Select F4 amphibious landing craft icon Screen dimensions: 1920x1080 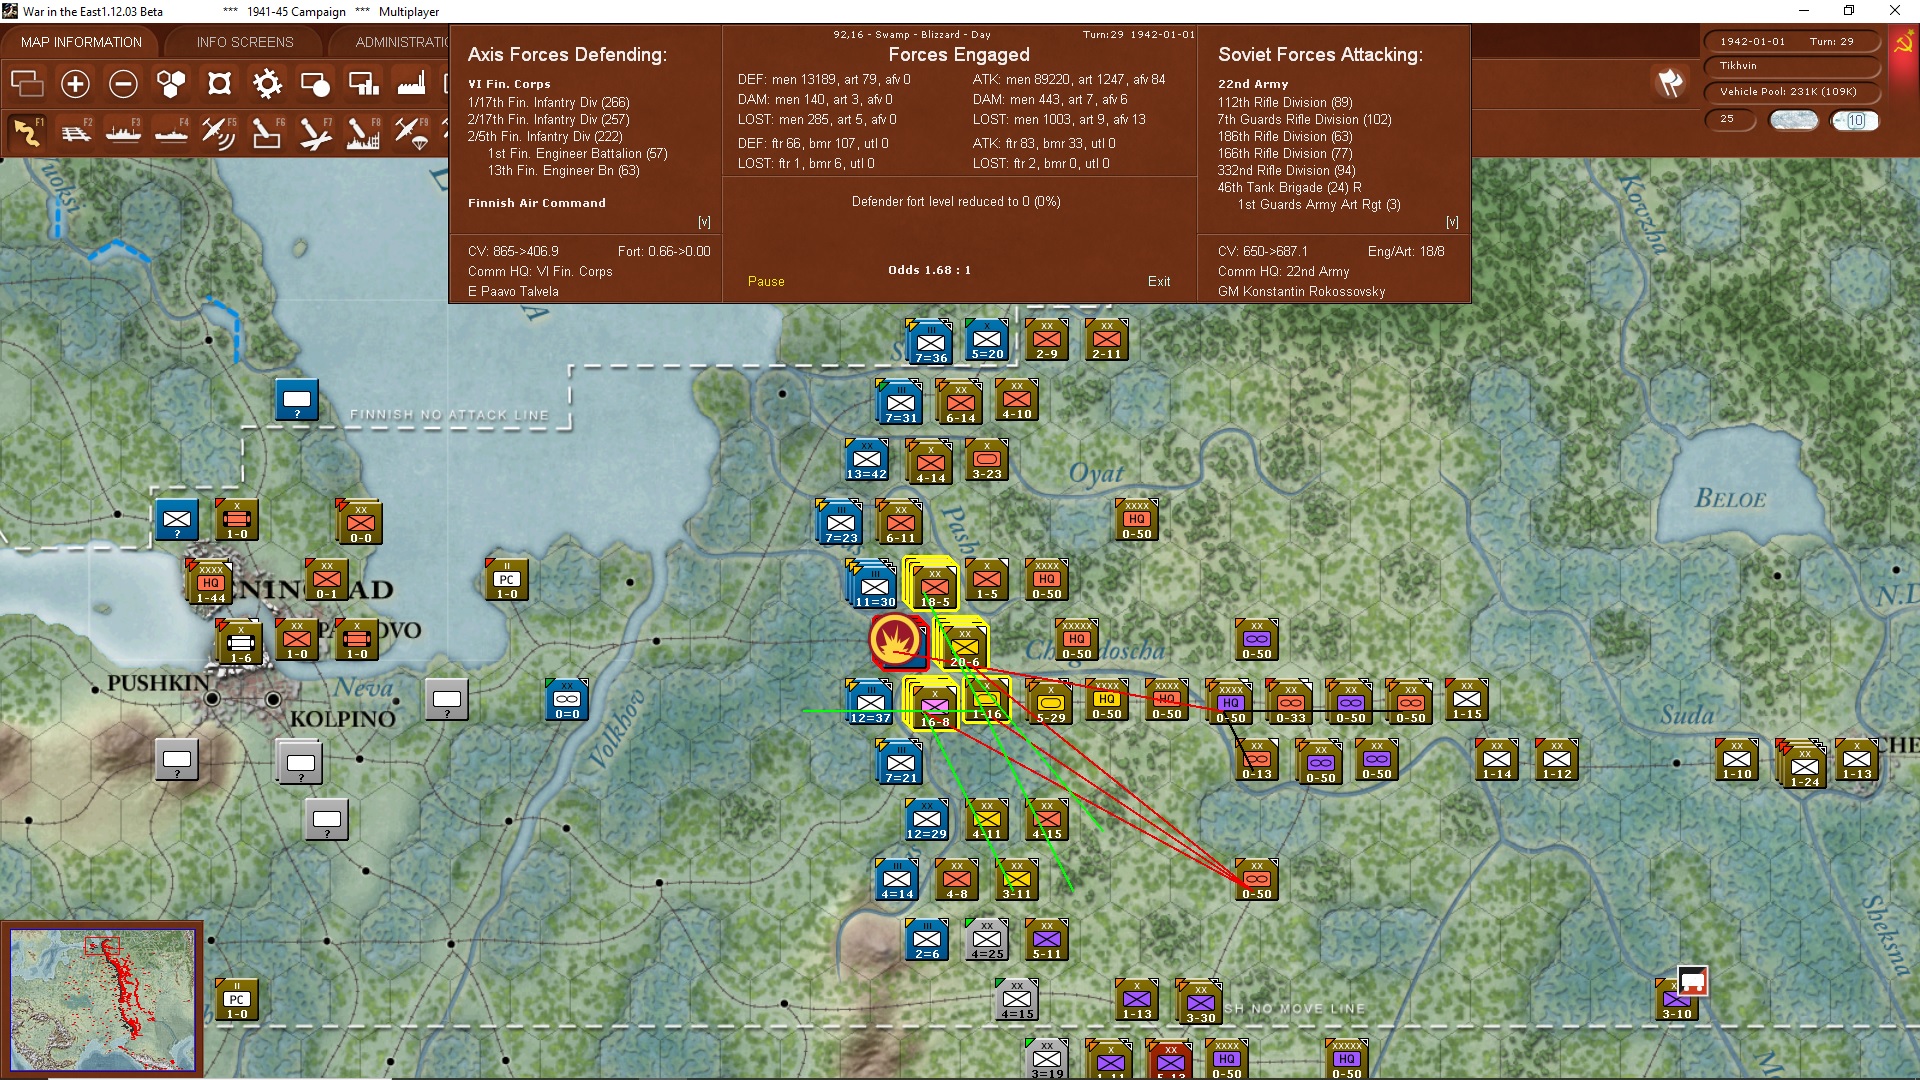[171, 132]
